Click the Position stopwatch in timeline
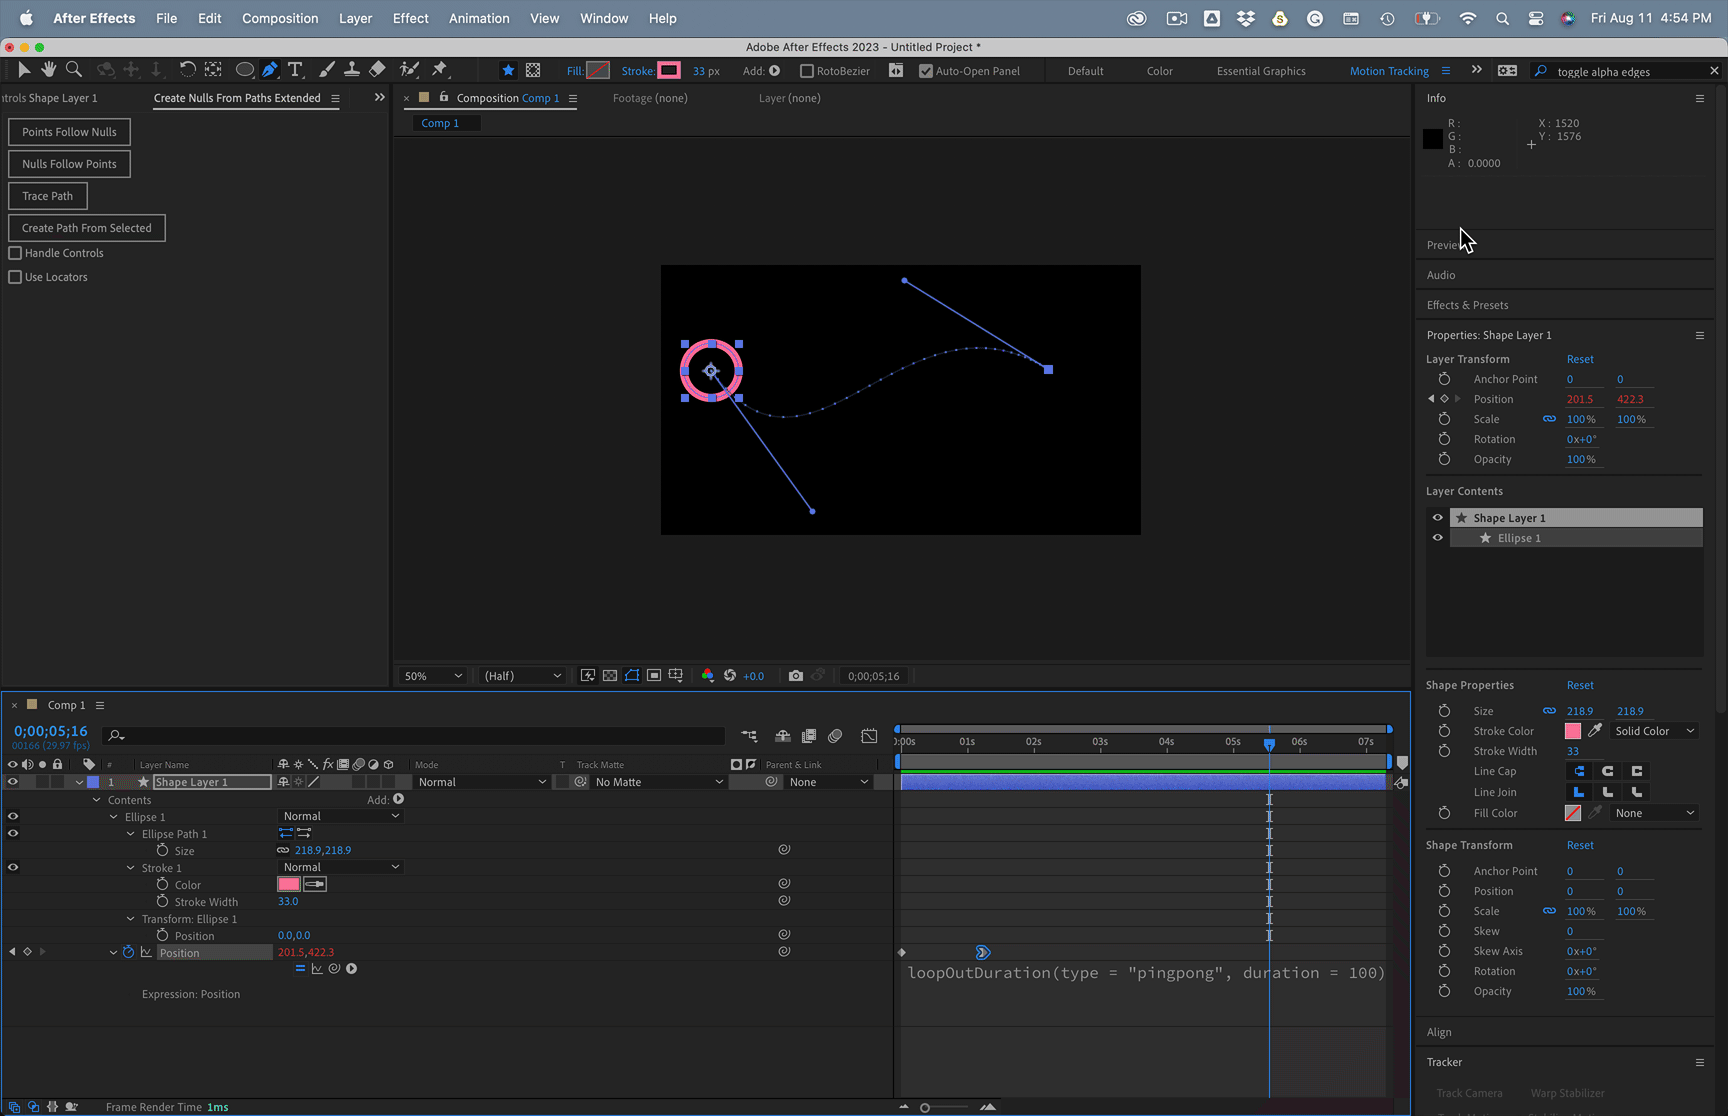Viewport: 1728px width, 1116px height. point(129,952)
